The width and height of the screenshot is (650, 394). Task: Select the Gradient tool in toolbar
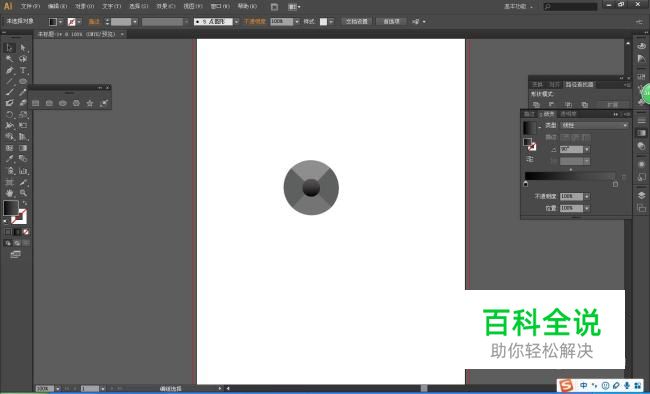tap(23, 148)
